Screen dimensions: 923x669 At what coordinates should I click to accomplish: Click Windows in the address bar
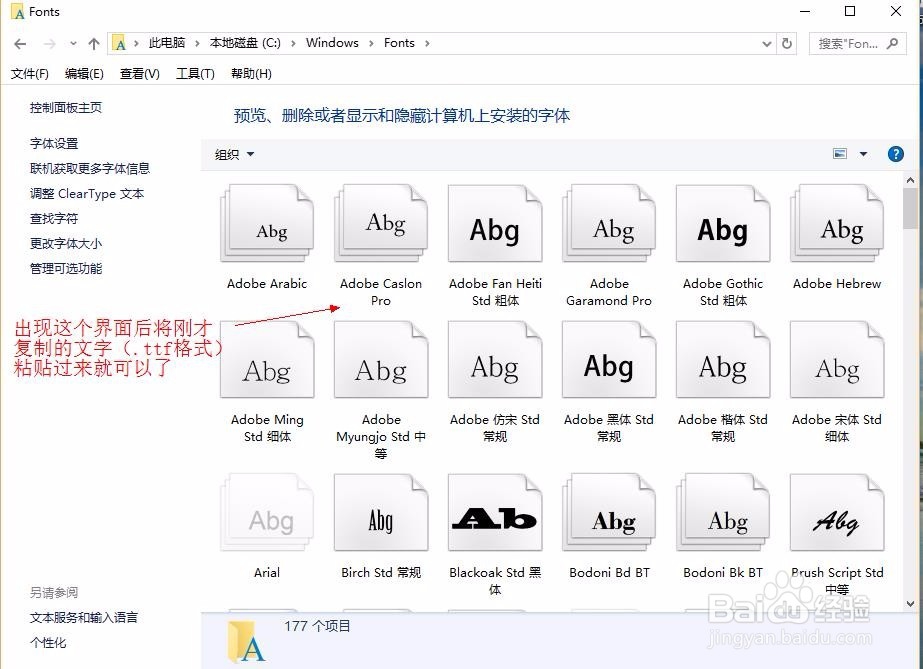(x=332, y=43)
